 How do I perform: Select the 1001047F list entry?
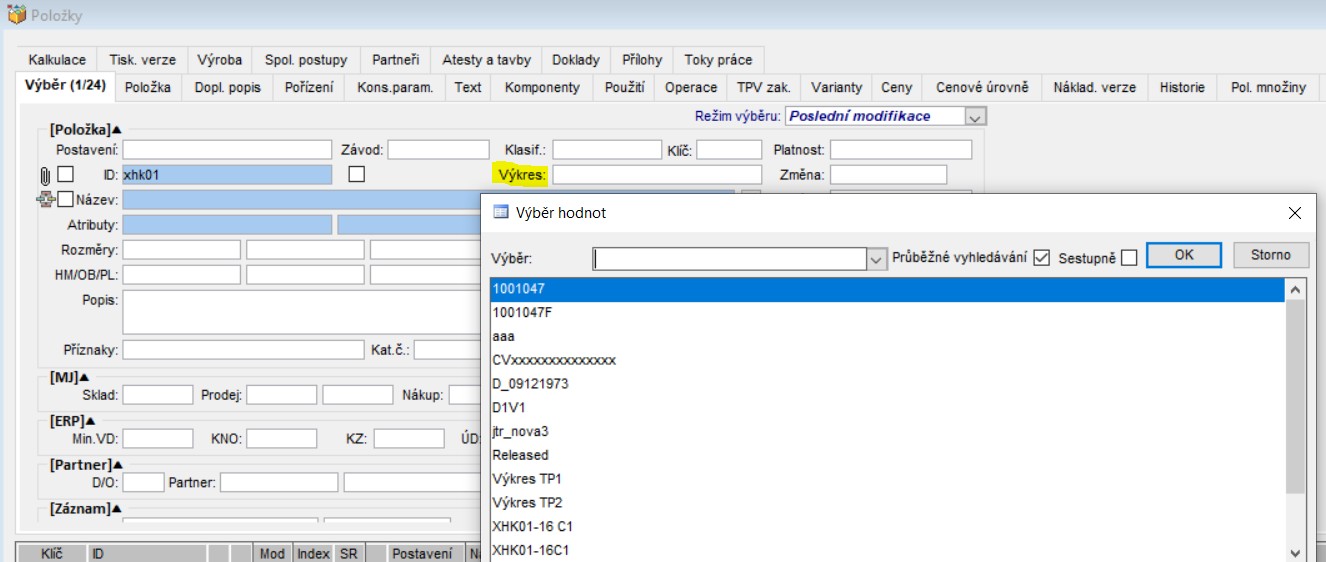click(x=886, y=312)
